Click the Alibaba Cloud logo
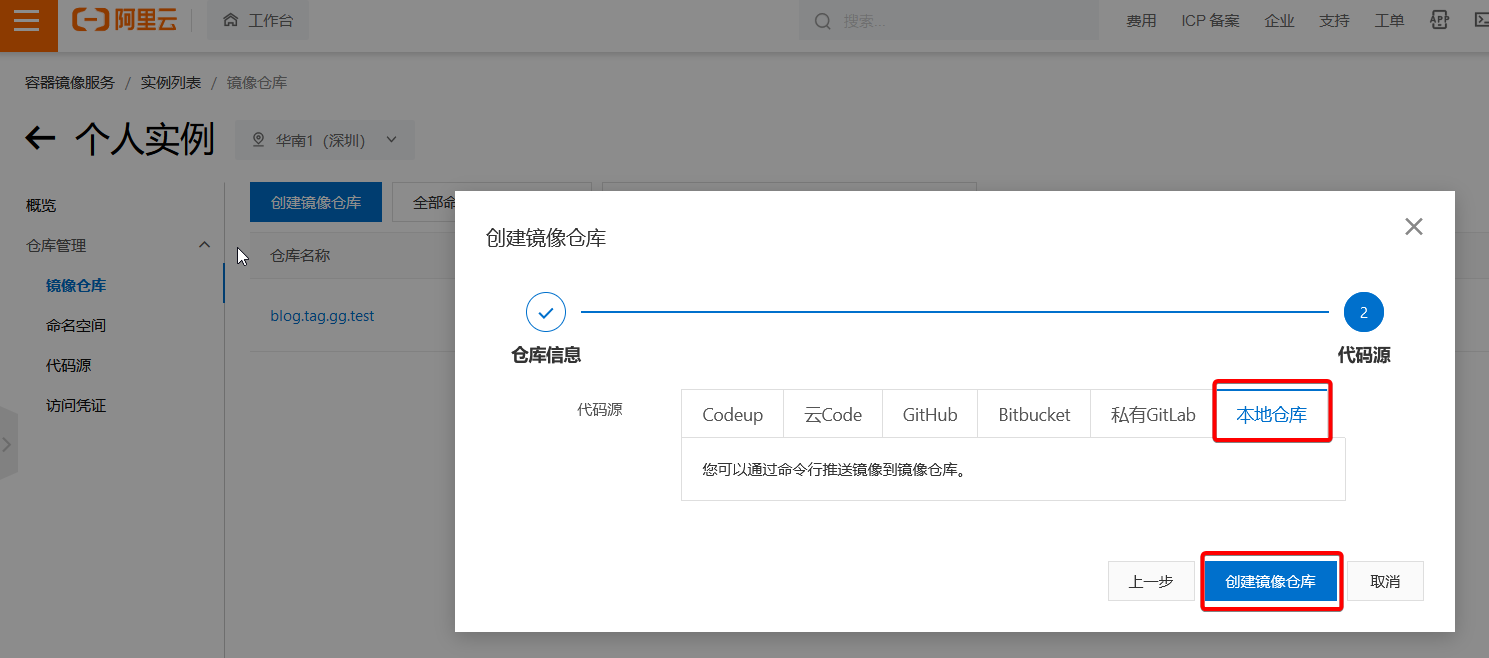This screenshot has width=1489, height=658. tap(124, 20)
